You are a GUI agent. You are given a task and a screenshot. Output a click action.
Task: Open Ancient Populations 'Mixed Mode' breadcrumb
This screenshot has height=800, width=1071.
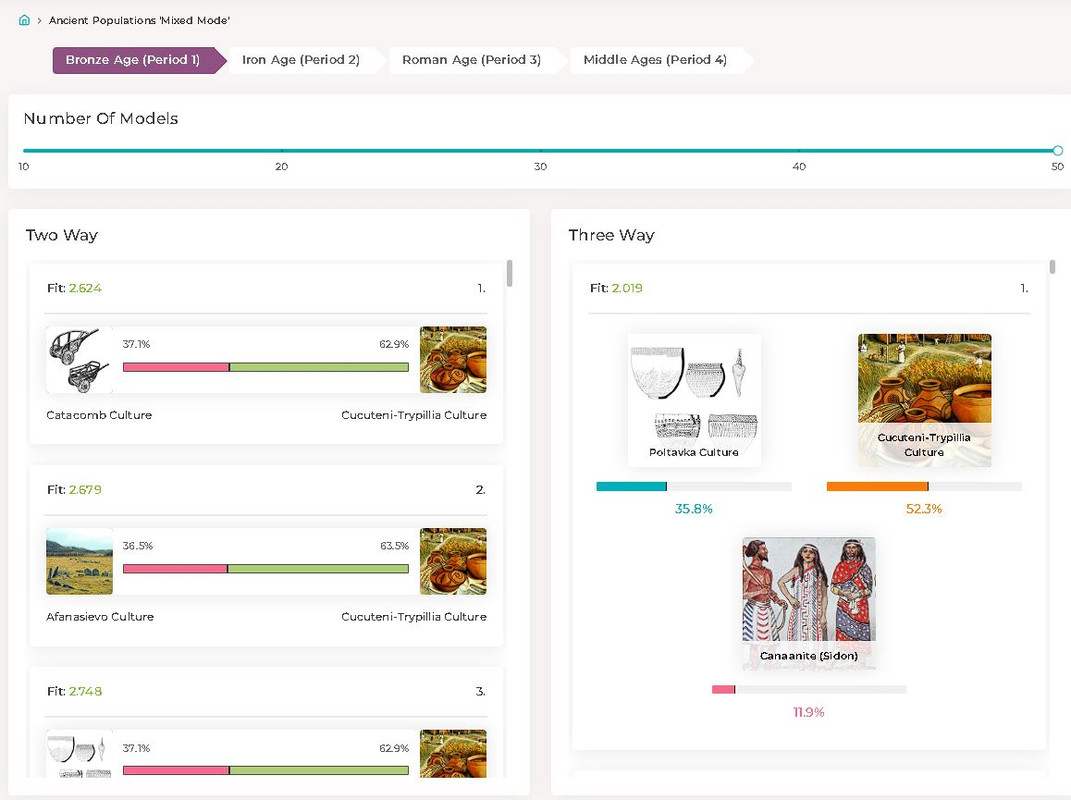click(139, 20)
